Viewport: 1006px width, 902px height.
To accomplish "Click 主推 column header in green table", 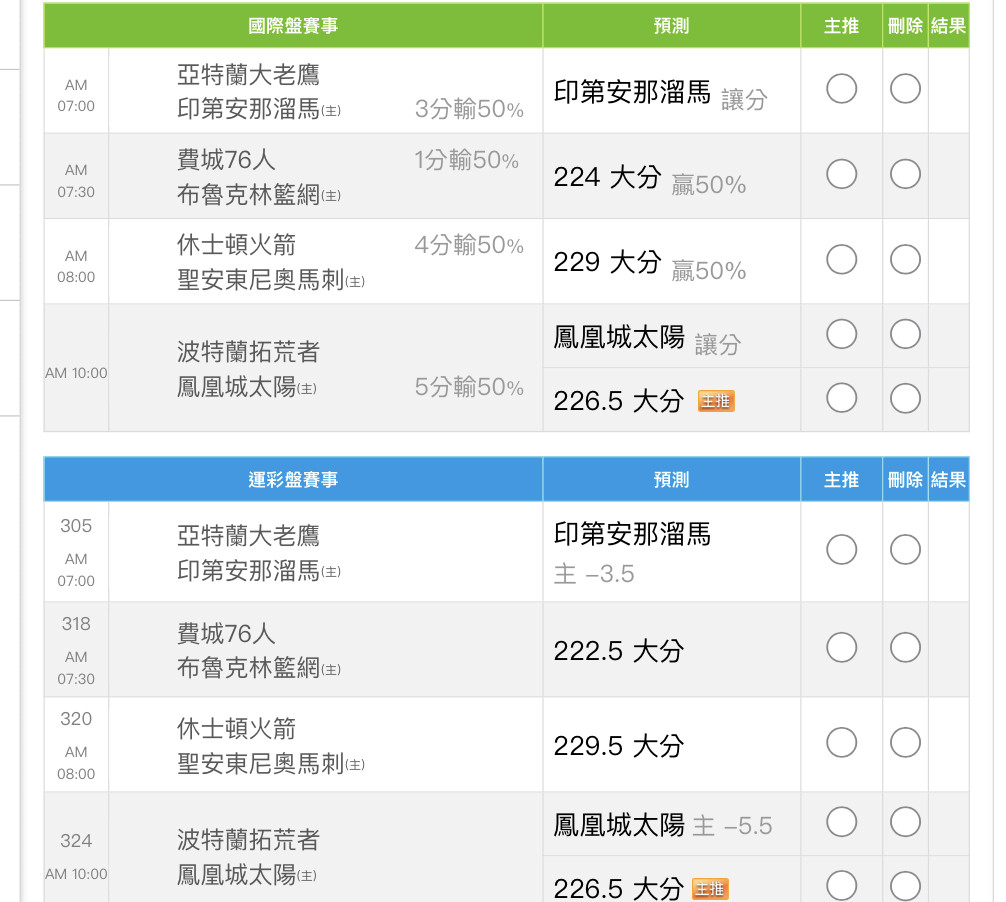I will 841,26.
